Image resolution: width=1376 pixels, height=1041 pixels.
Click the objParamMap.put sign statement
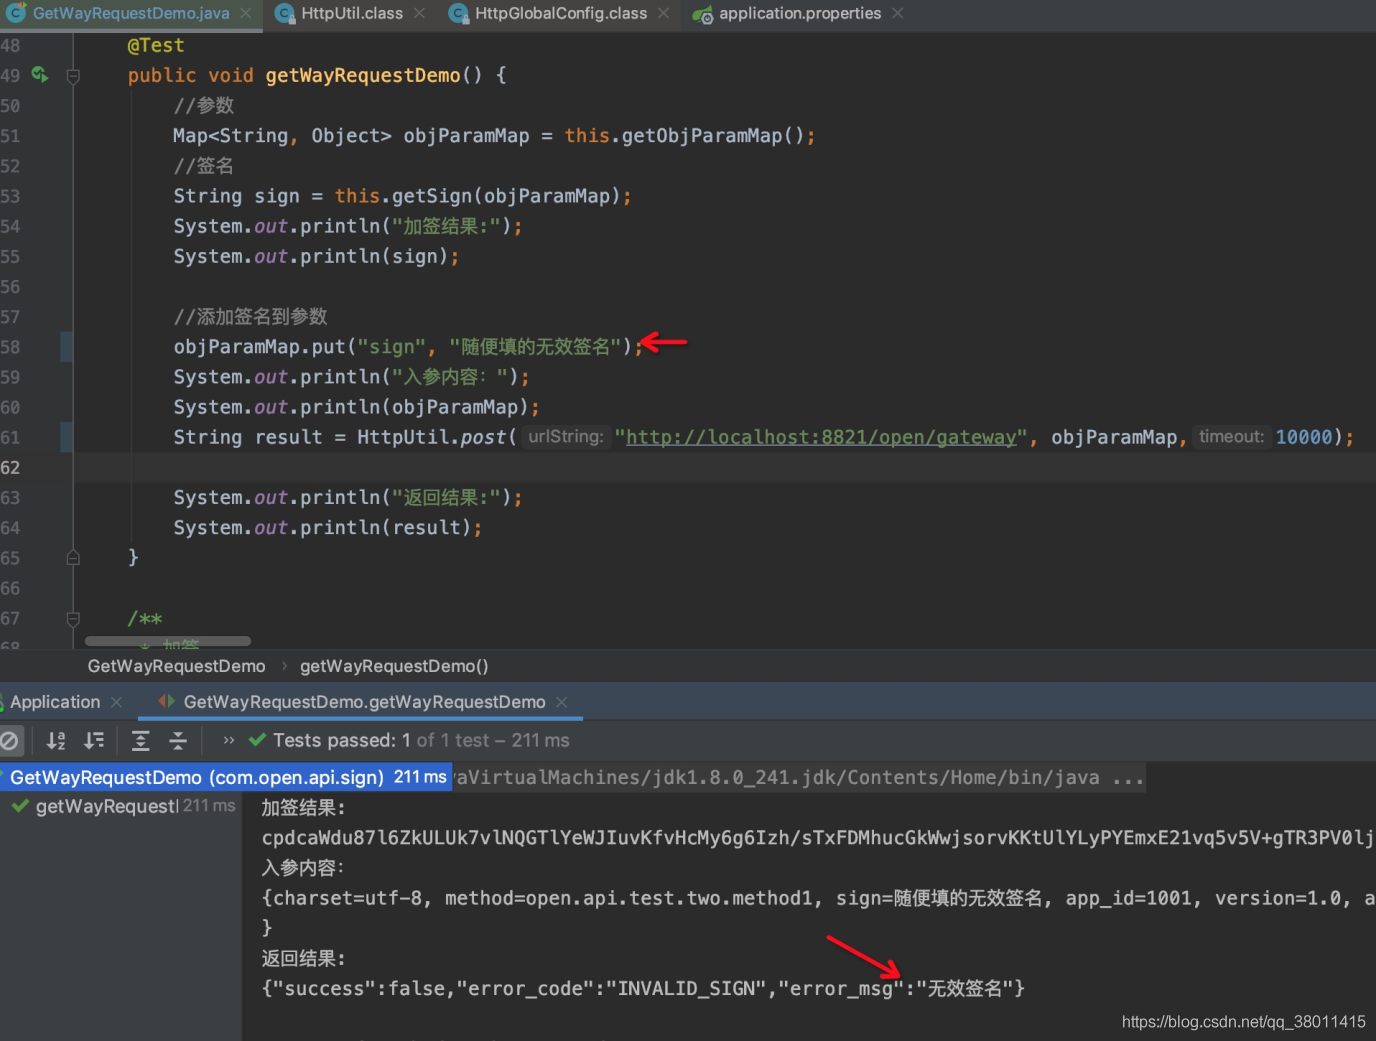[x=407, y=347]
